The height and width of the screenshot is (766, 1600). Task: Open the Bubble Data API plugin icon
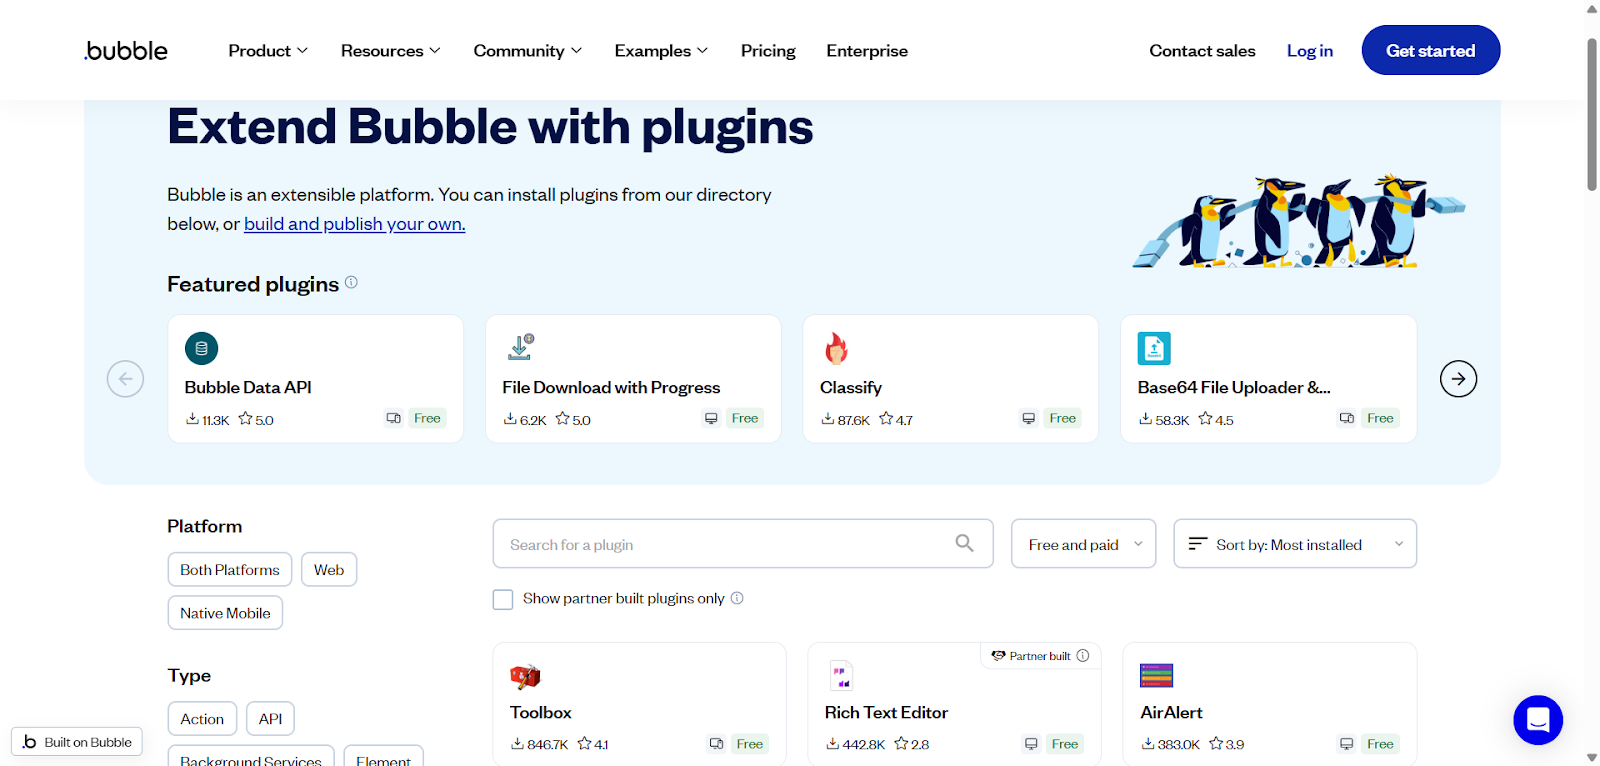click(x=202, y=348)
